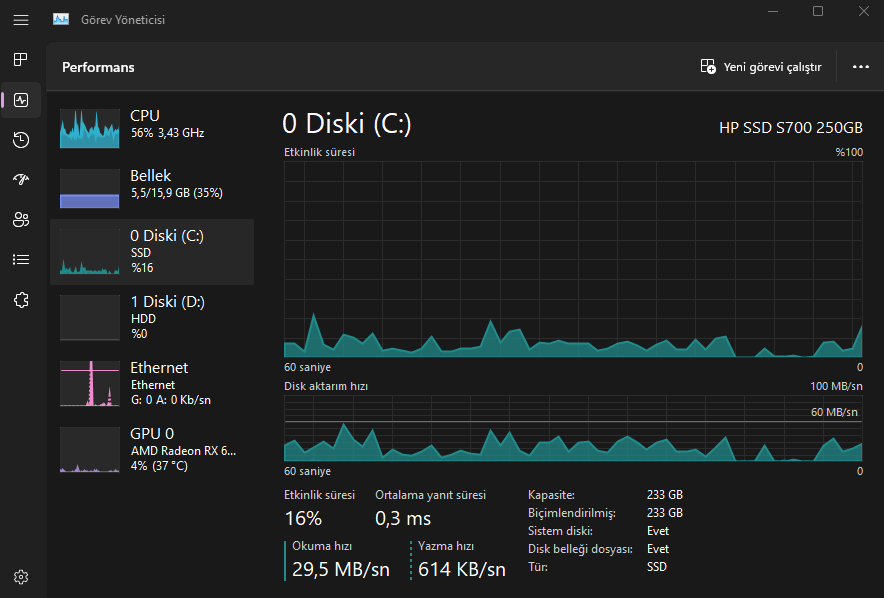Open the App history icon
The width and height of the screenshot is (884, 598).
tap(21, 139)
